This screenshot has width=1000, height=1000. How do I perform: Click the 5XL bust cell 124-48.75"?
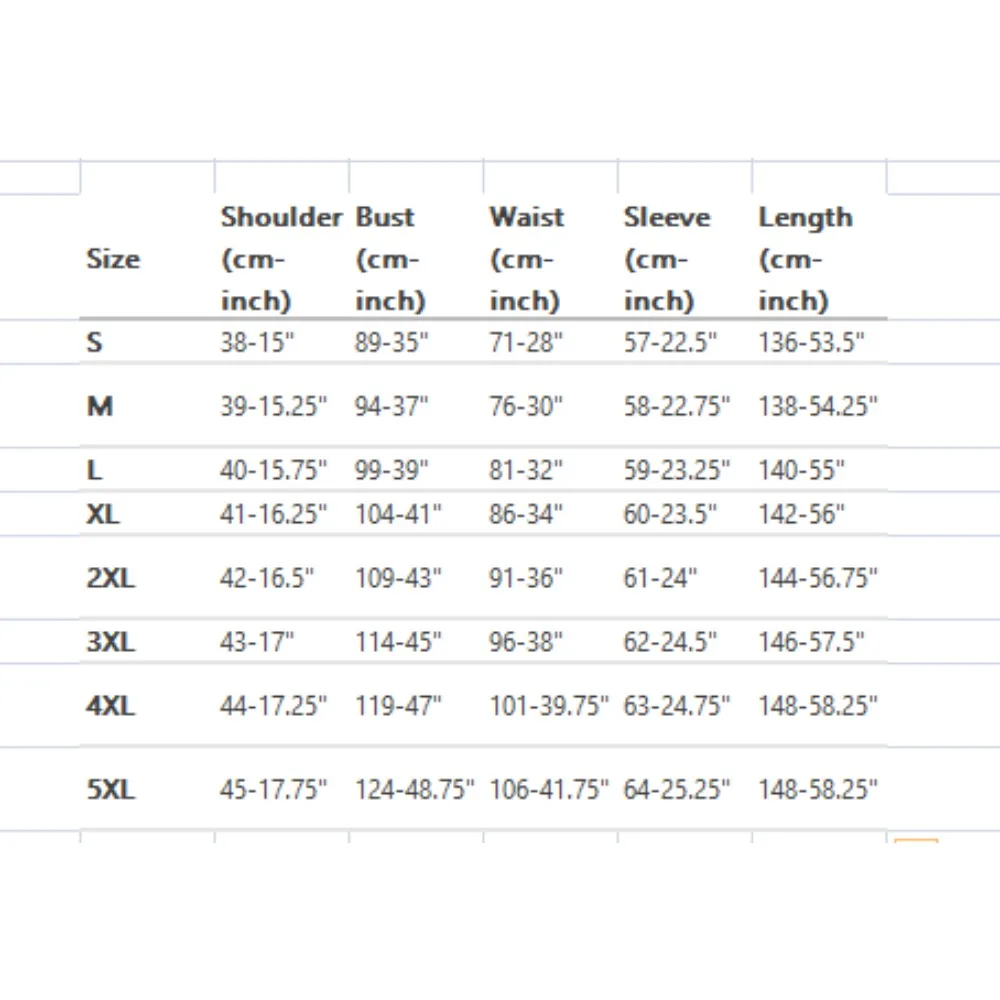[415, 790]
